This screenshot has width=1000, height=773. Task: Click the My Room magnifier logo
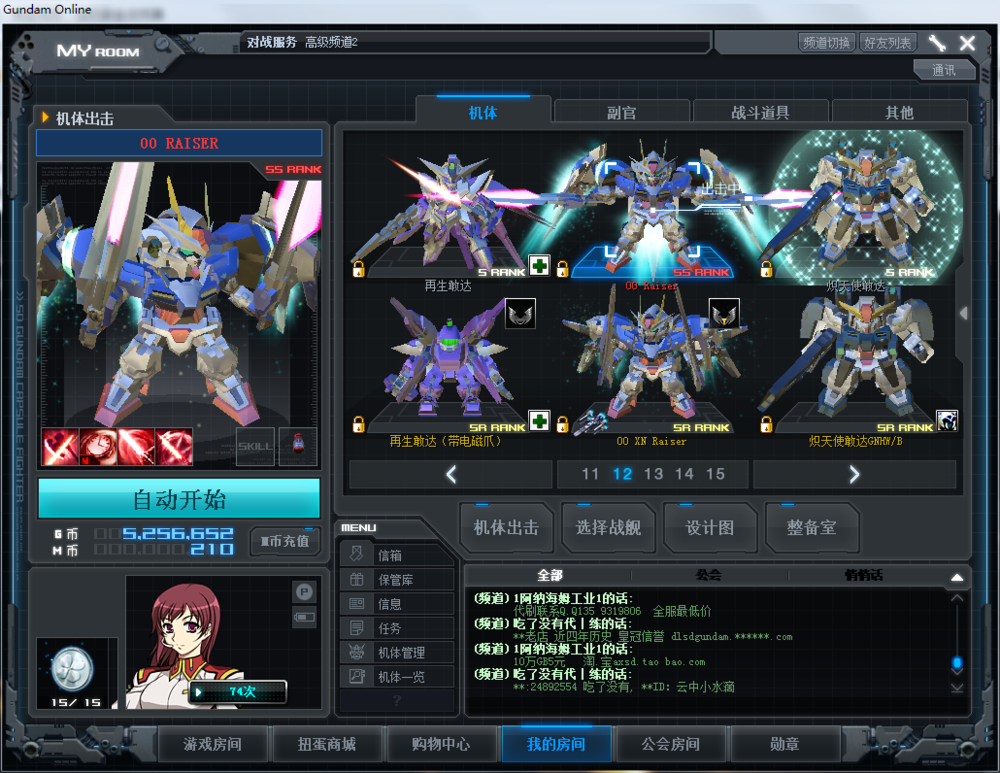[x=163, y=44]
